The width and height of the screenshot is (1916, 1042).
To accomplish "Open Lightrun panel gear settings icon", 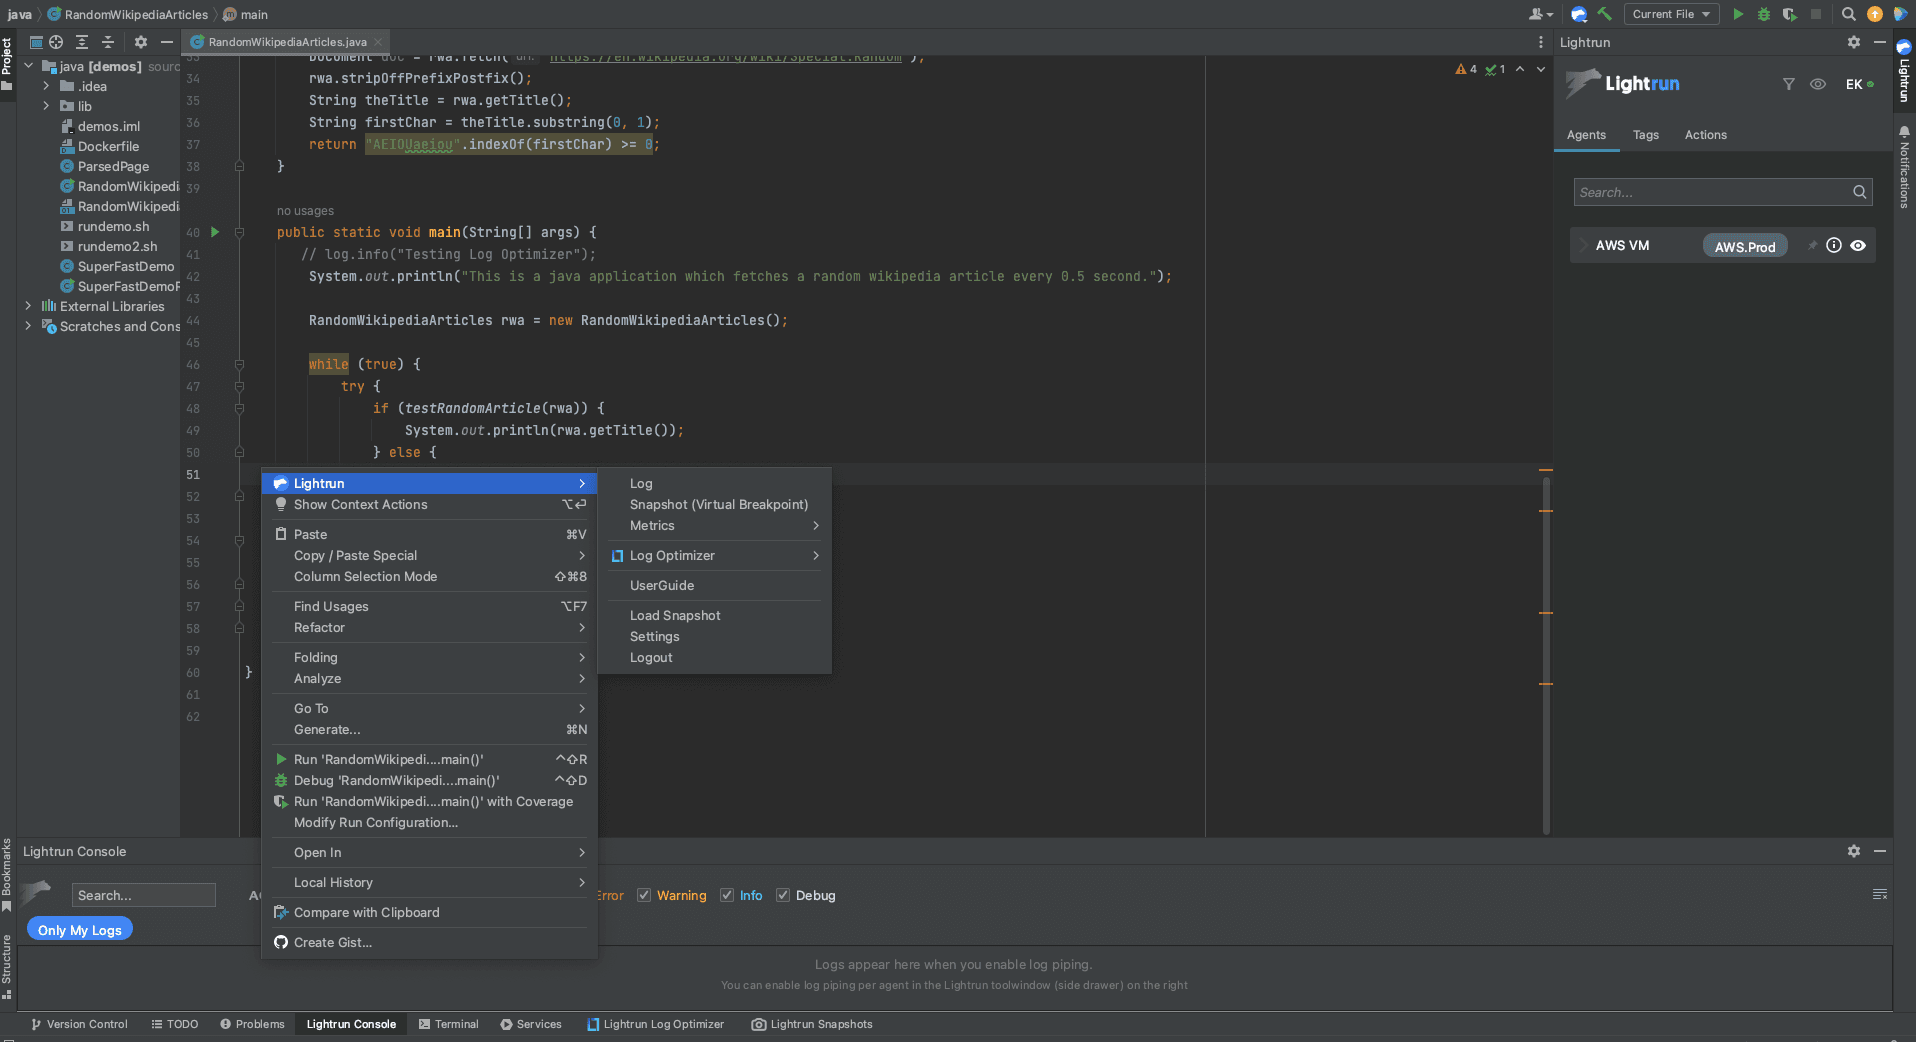I will click(1854, 42).
